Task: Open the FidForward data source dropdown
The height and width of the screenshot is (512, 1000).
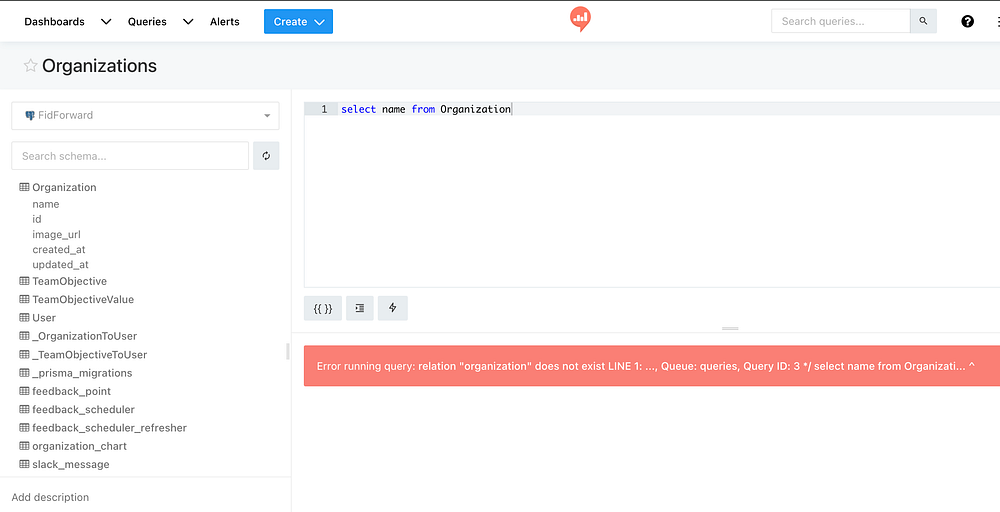Action: 145,115
